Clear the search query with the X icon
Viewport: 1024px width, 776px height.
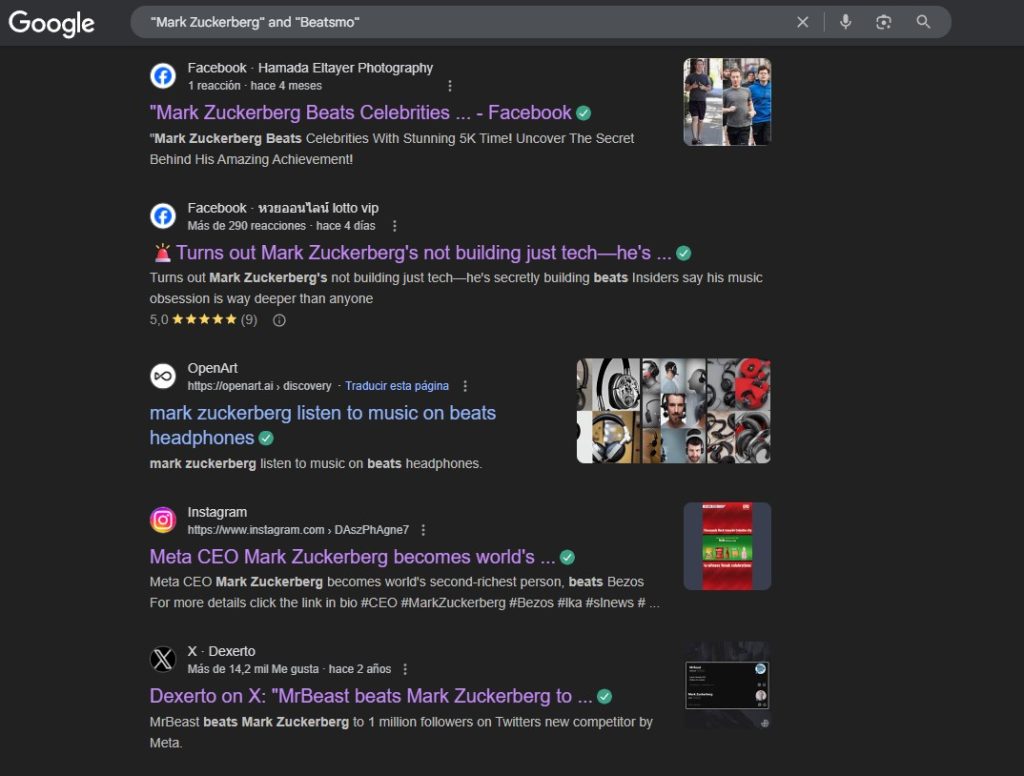point(803,22)
